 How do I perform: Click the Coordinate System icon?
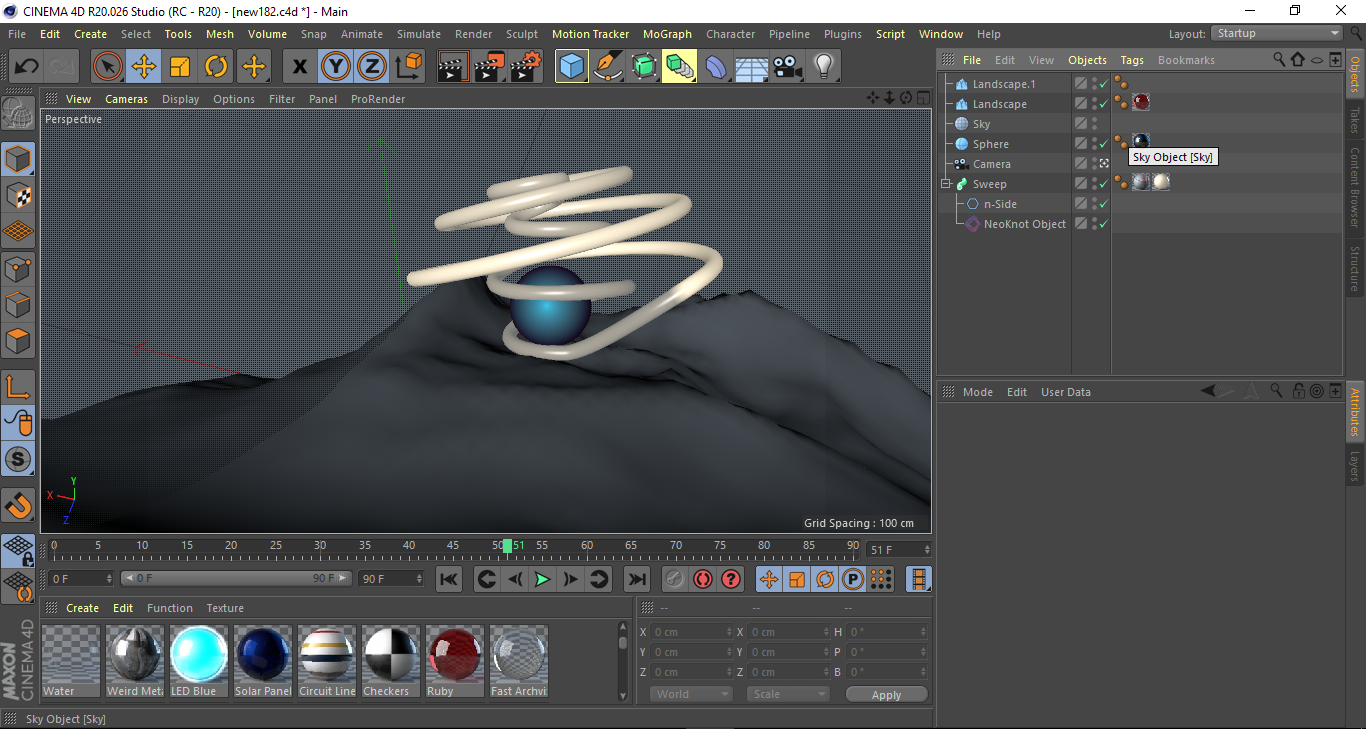pos(408,67)
